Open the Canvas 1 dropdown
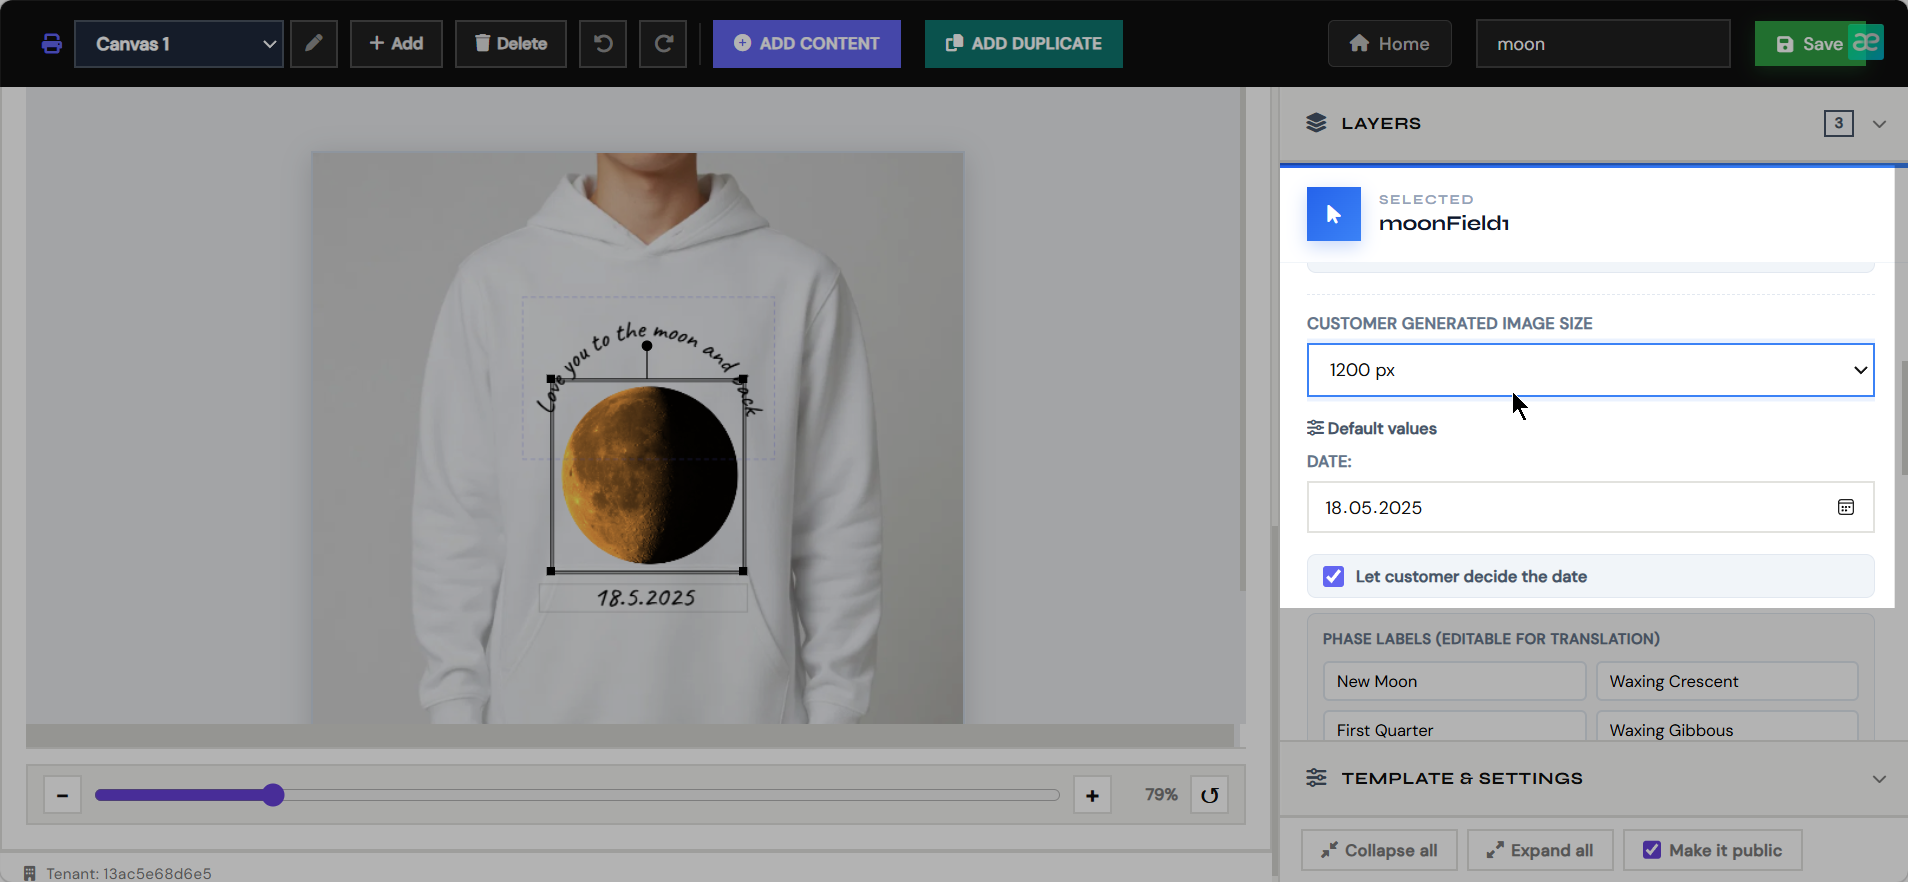 pyautogui.click(x=179, y=44)
